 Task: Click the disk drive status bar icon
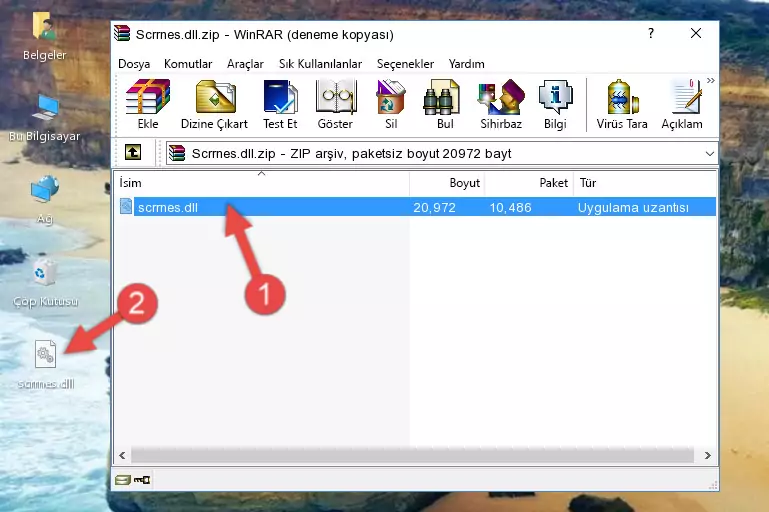[123, 480]
